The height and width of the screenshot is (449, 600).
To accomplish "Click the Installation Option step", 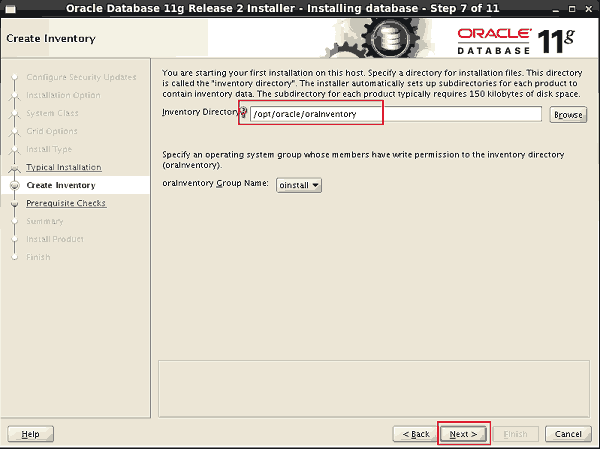I will pyautogui.click(x=64, y=95).
